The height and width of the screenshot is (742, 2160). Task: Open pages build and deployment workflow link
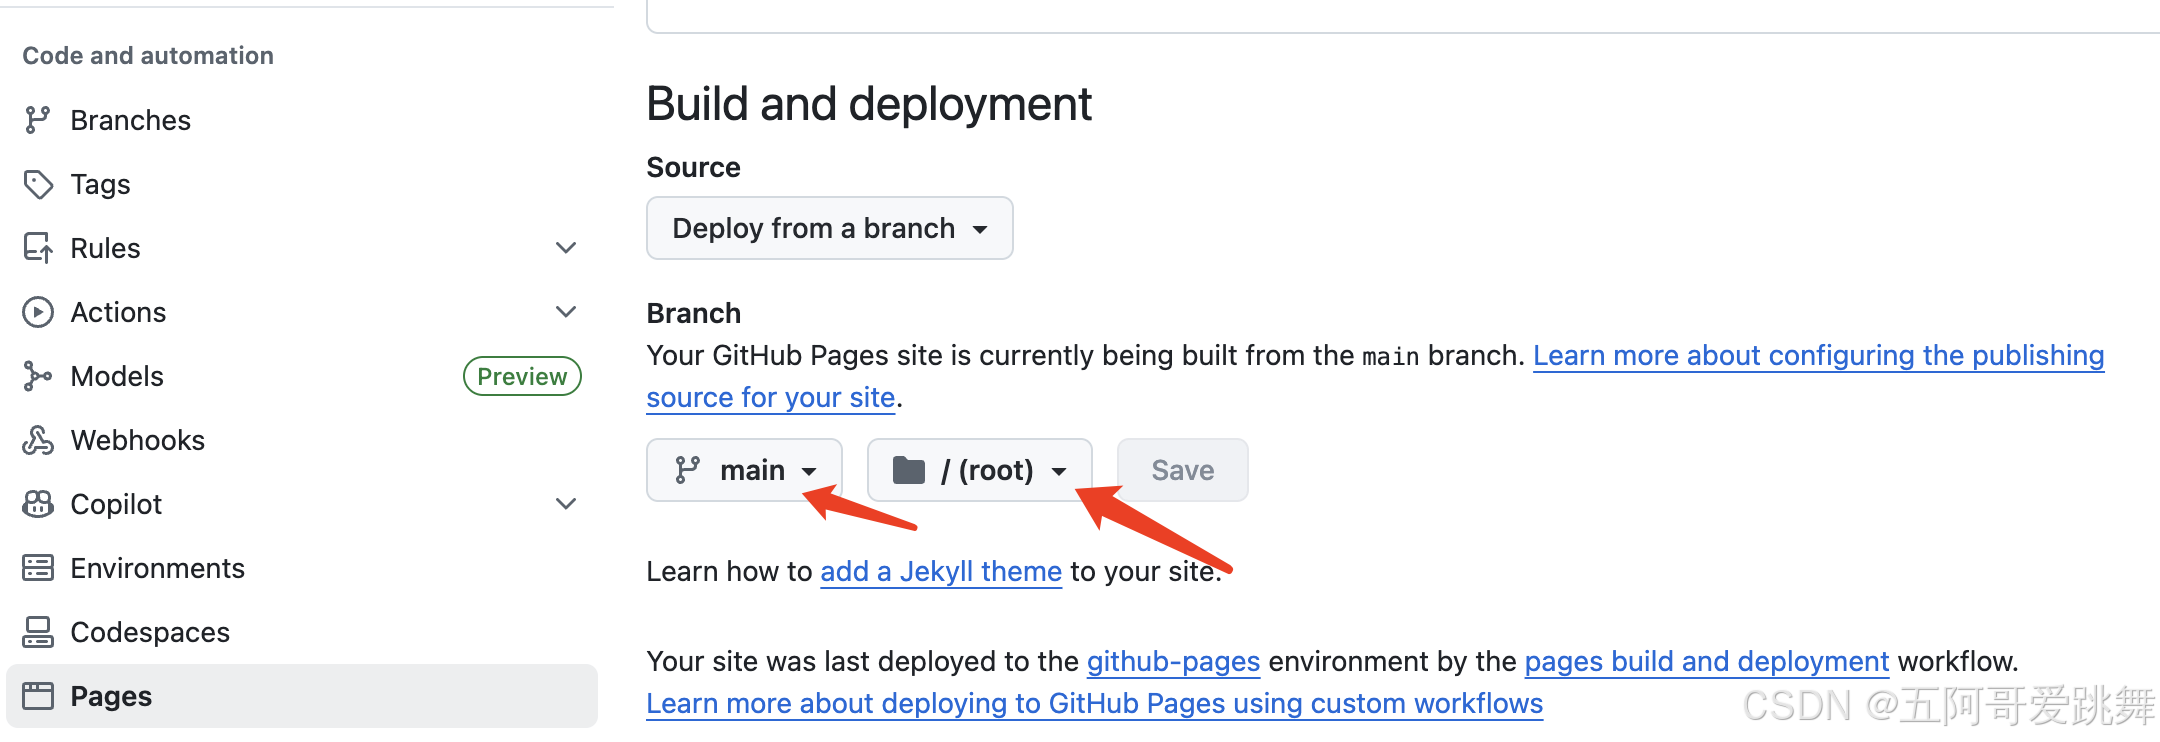point(1707,661)
